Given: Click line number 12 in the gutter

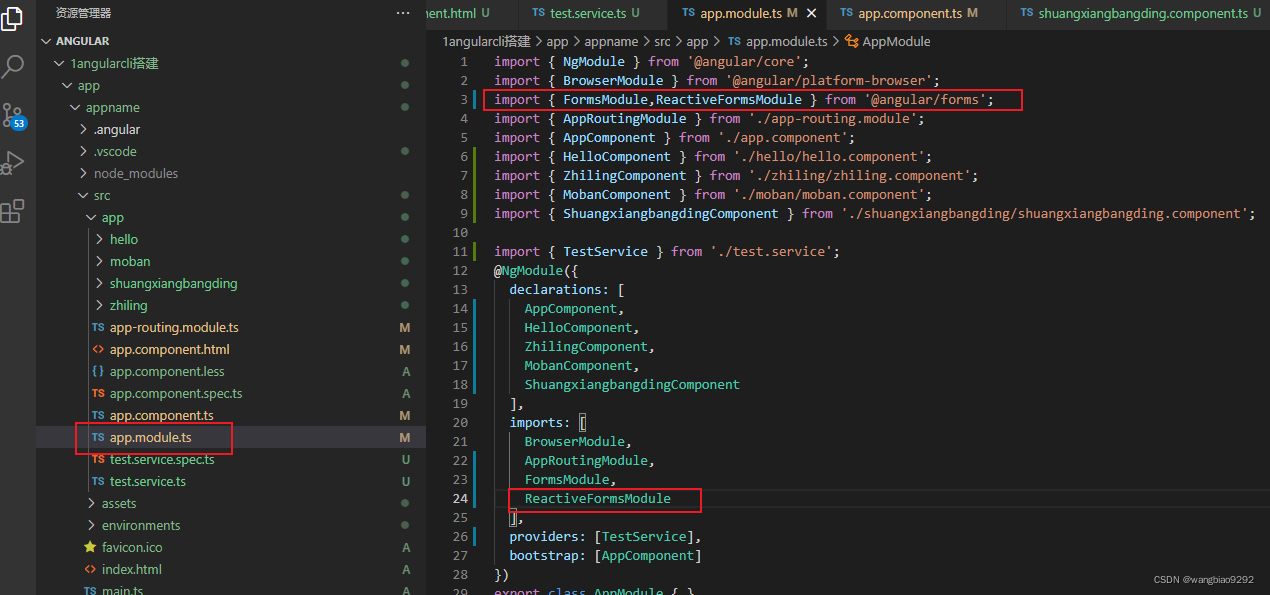Looking at the screenshot, I should coord(460,270).
